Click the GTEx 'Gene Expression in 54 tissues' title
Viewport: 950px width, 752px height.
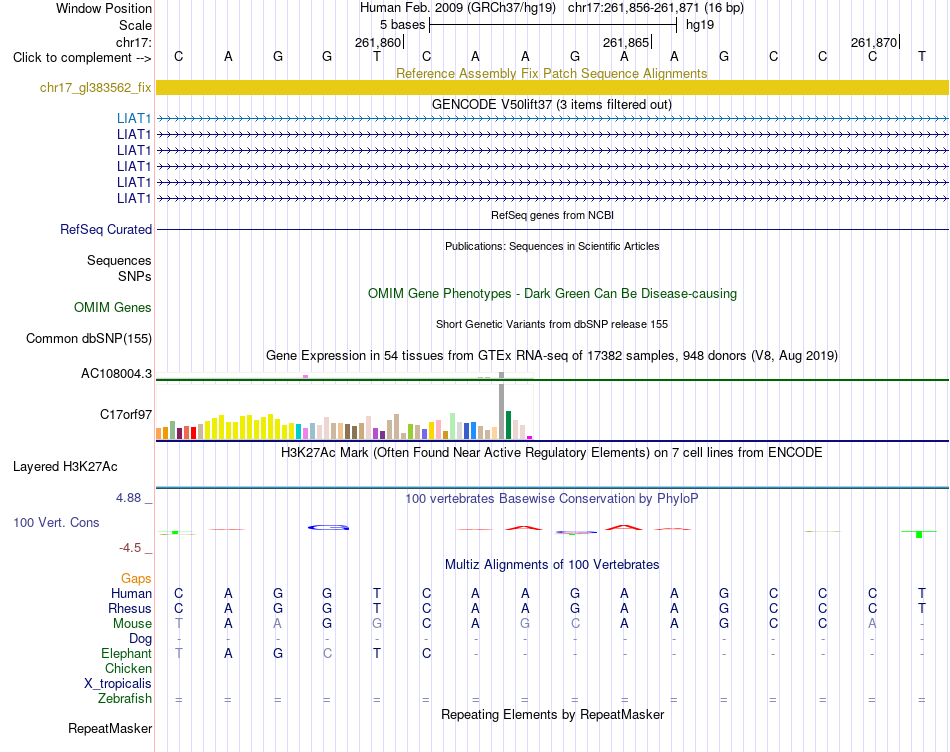pos(552,356)
